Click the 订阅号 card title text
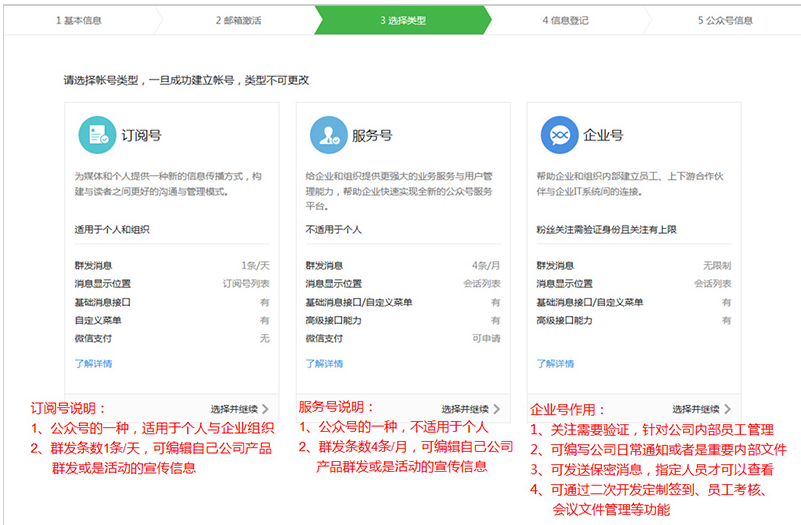The image size is (801, 525). coord(141,136)
